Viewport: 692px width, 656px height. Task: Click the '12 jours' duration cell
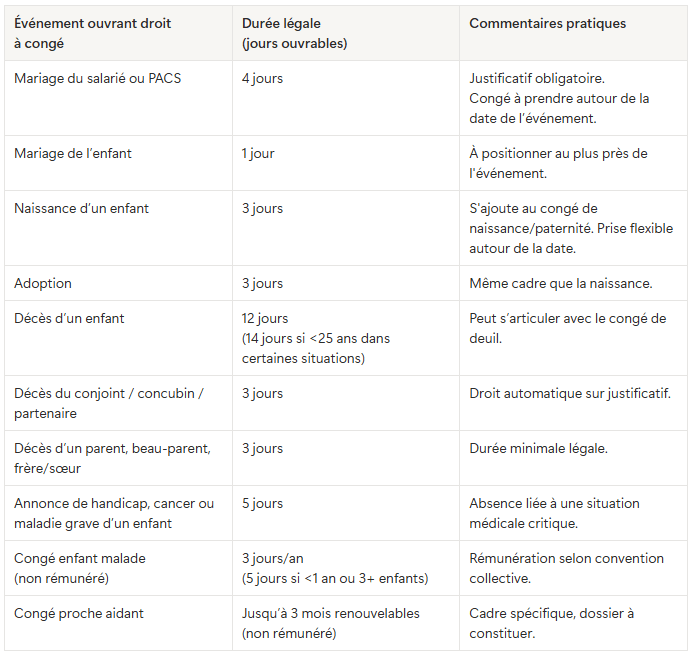pyautogui.click(x=265, y=319)
